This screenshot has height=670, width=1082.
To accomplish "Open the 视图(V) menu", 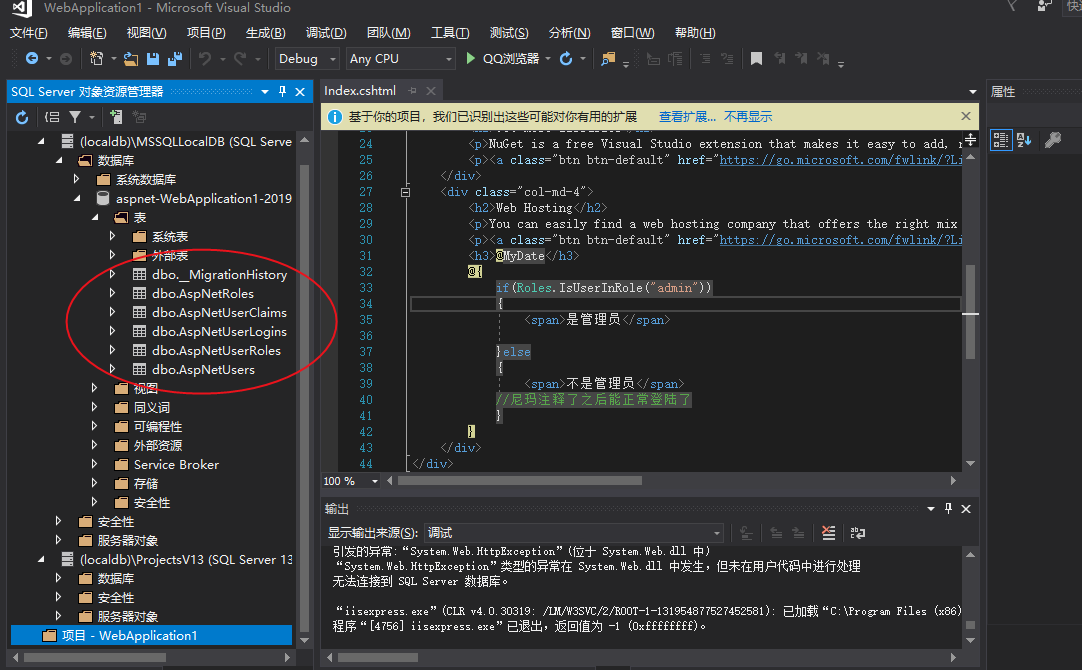I will [x=146, y=32].
